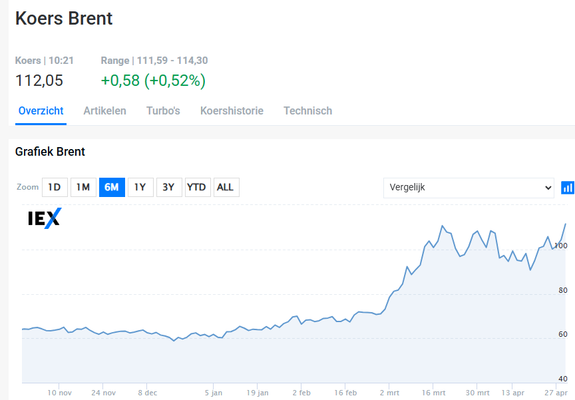Click the Koers 10:21 timestamp label
The height and width of the screenshot is (400, 575).
(44, 60)
